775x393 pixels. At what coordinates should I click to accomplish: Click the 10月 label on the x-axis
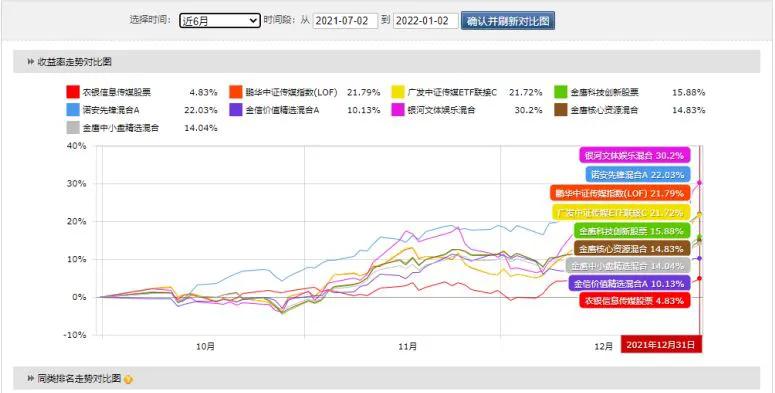click(205, 347)
